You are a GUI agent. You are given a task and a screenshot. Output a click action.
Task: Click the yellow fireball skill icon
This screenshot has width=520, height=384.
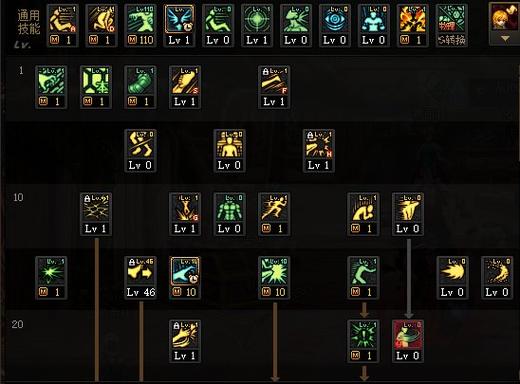[452, 278]
